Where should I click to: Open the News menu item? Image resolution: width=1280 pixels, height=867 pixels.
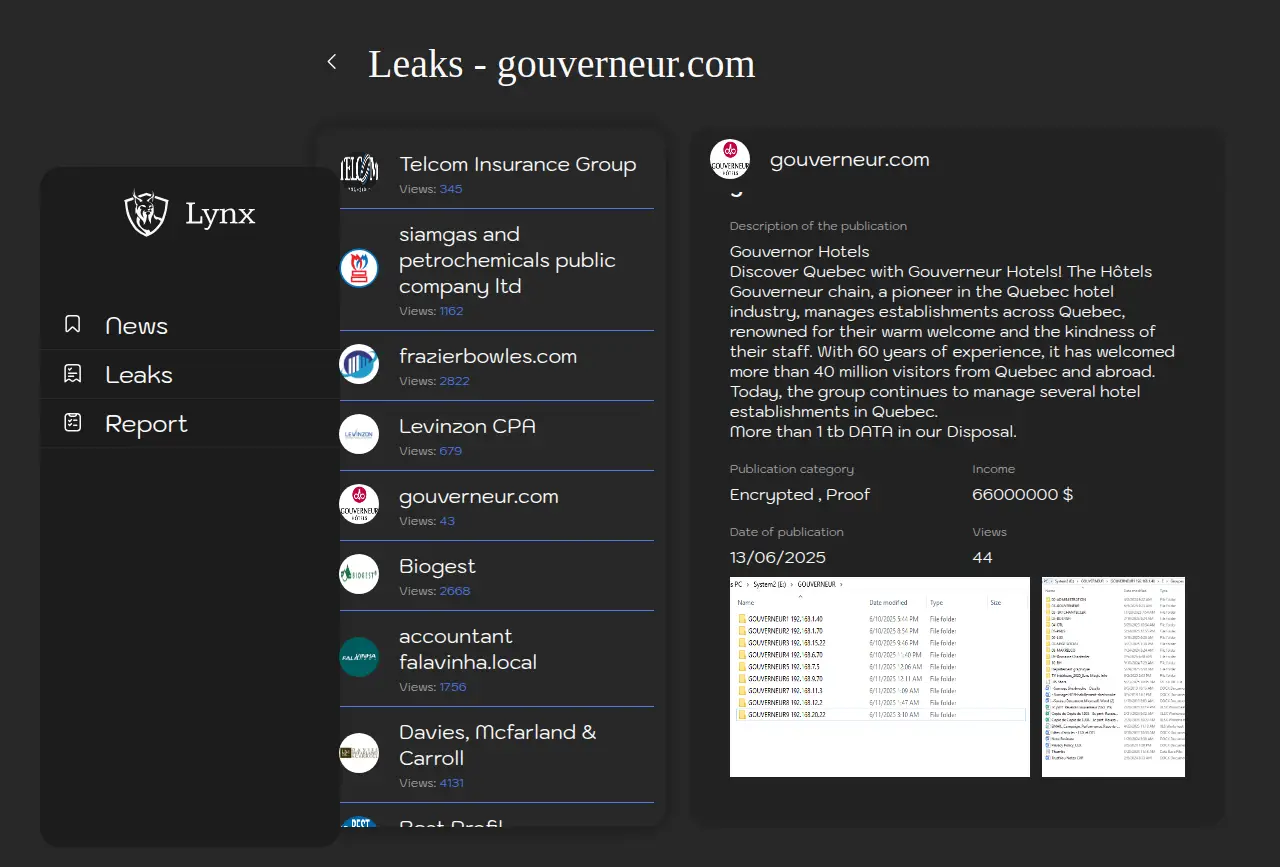(136, 326)
